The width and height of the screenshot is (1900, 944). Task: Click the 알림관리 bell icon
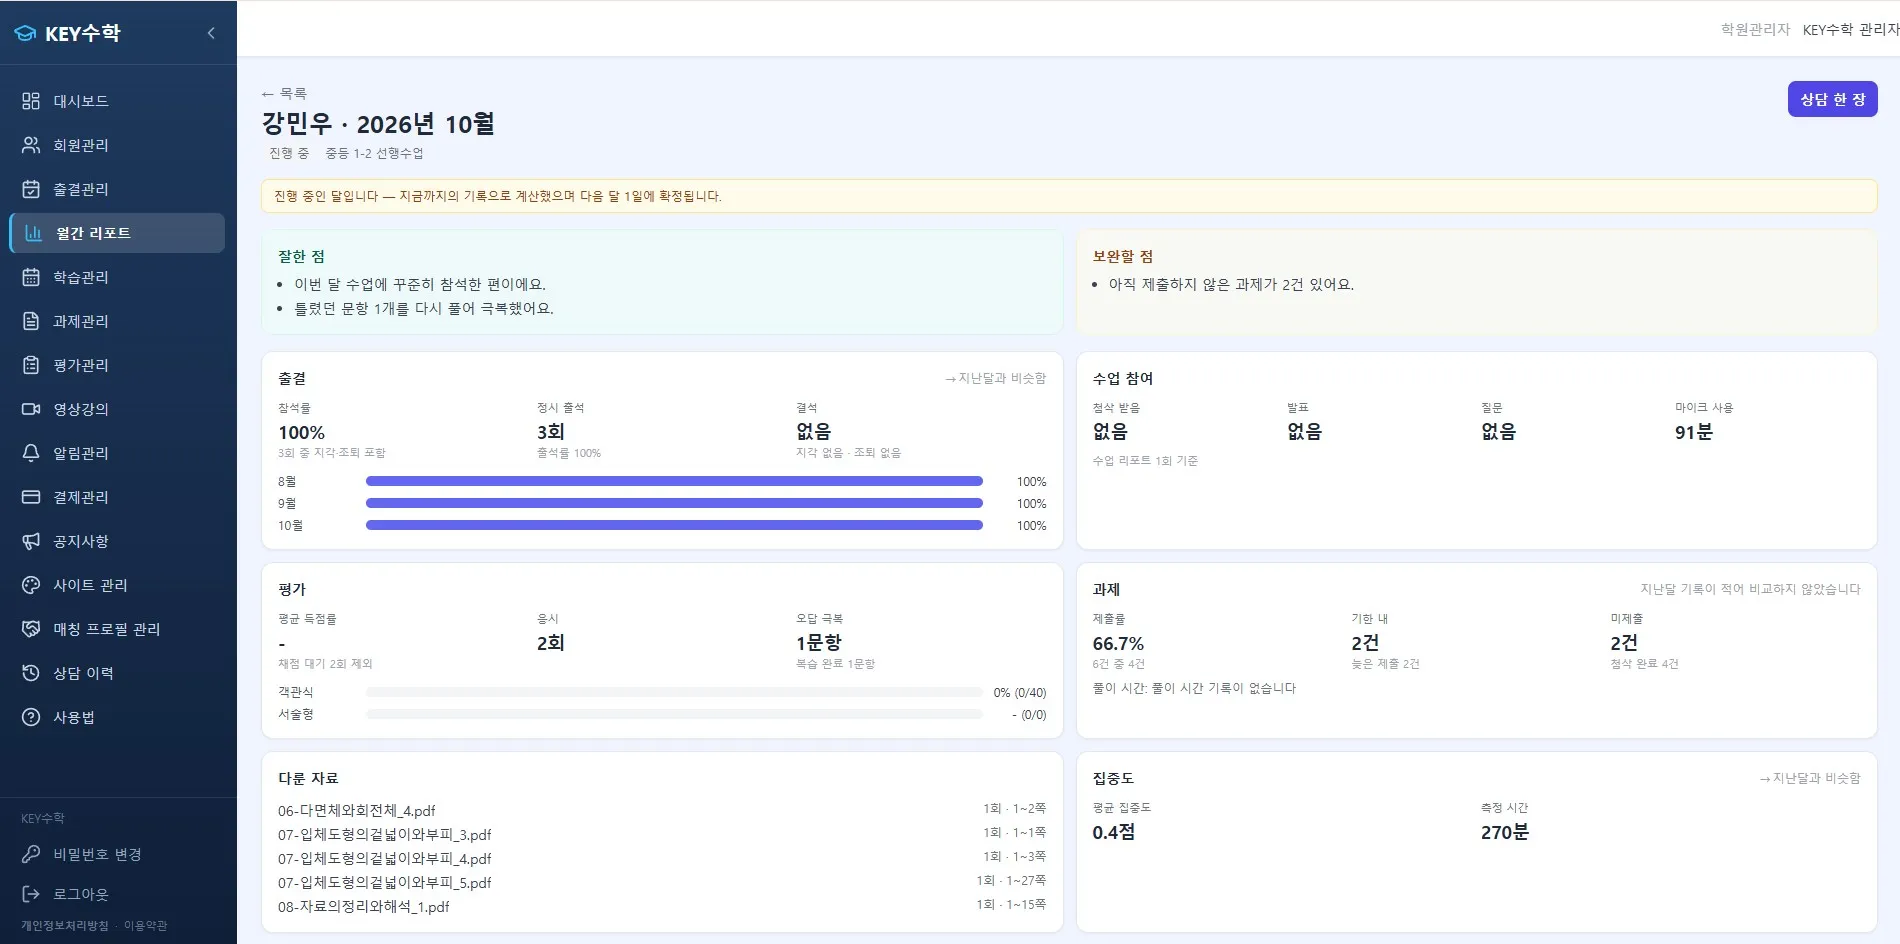click(31, 453)
